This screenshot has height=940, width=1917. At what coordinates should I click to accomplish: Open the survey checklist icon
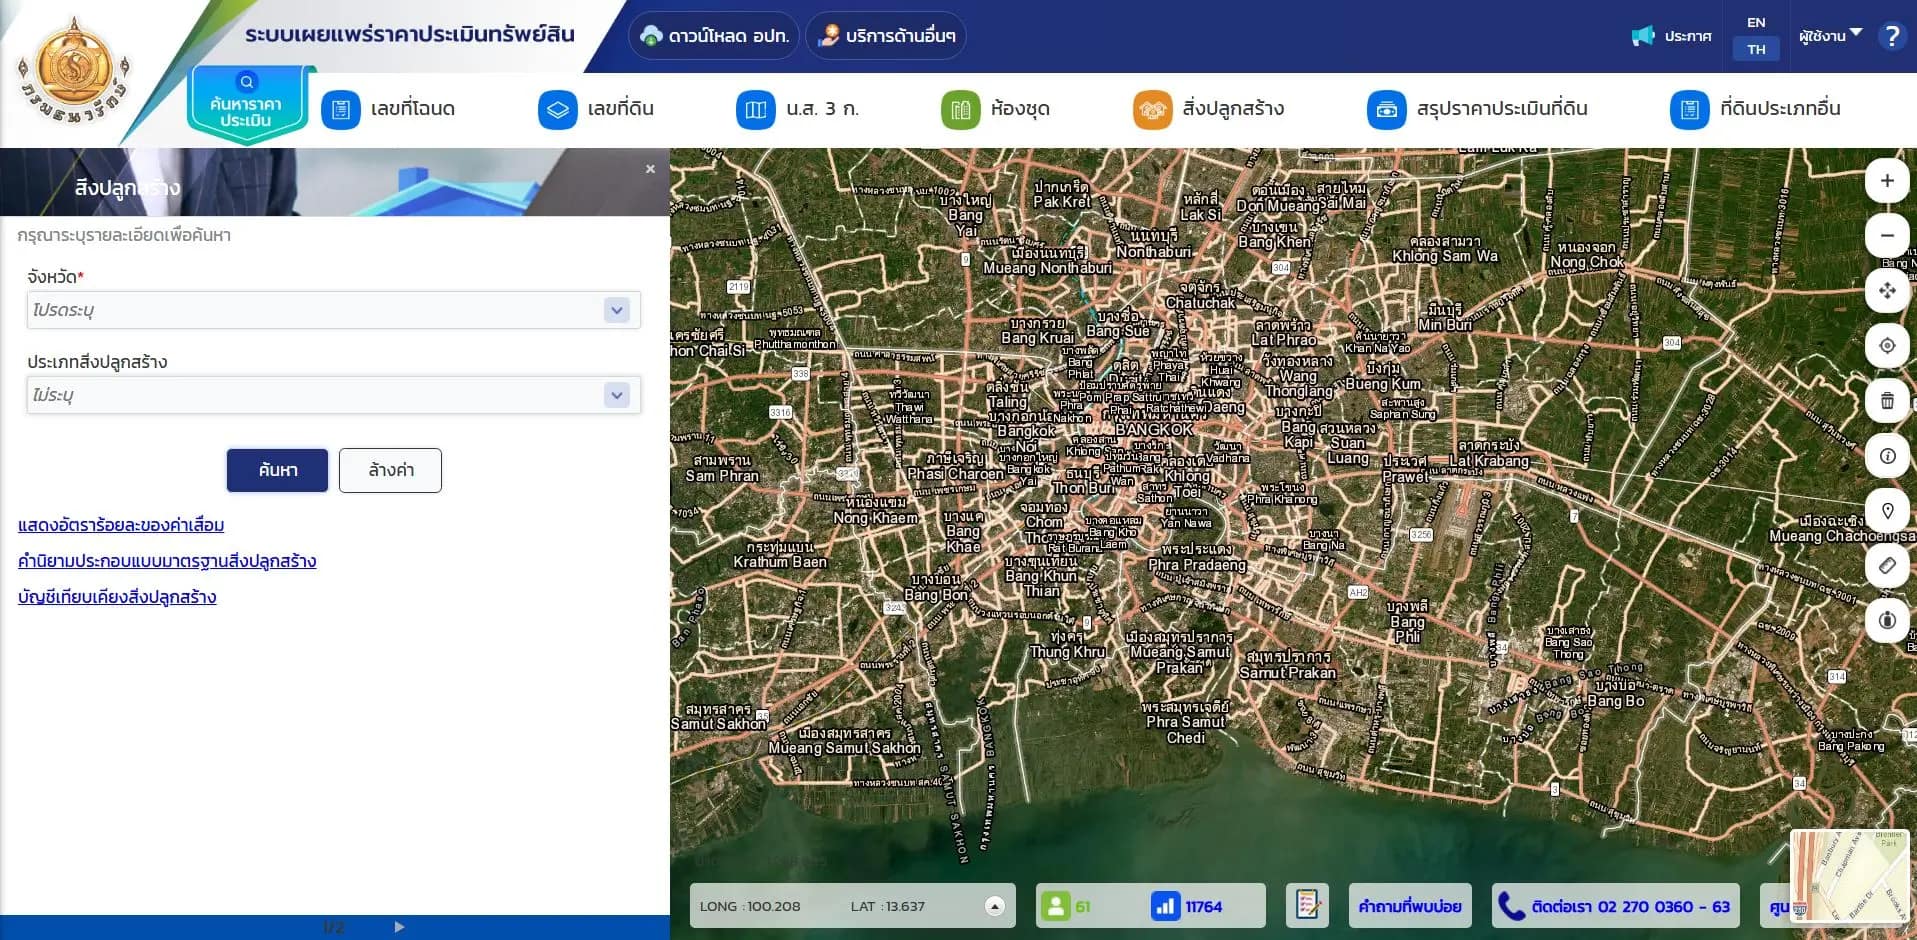tap(1307, 906)
